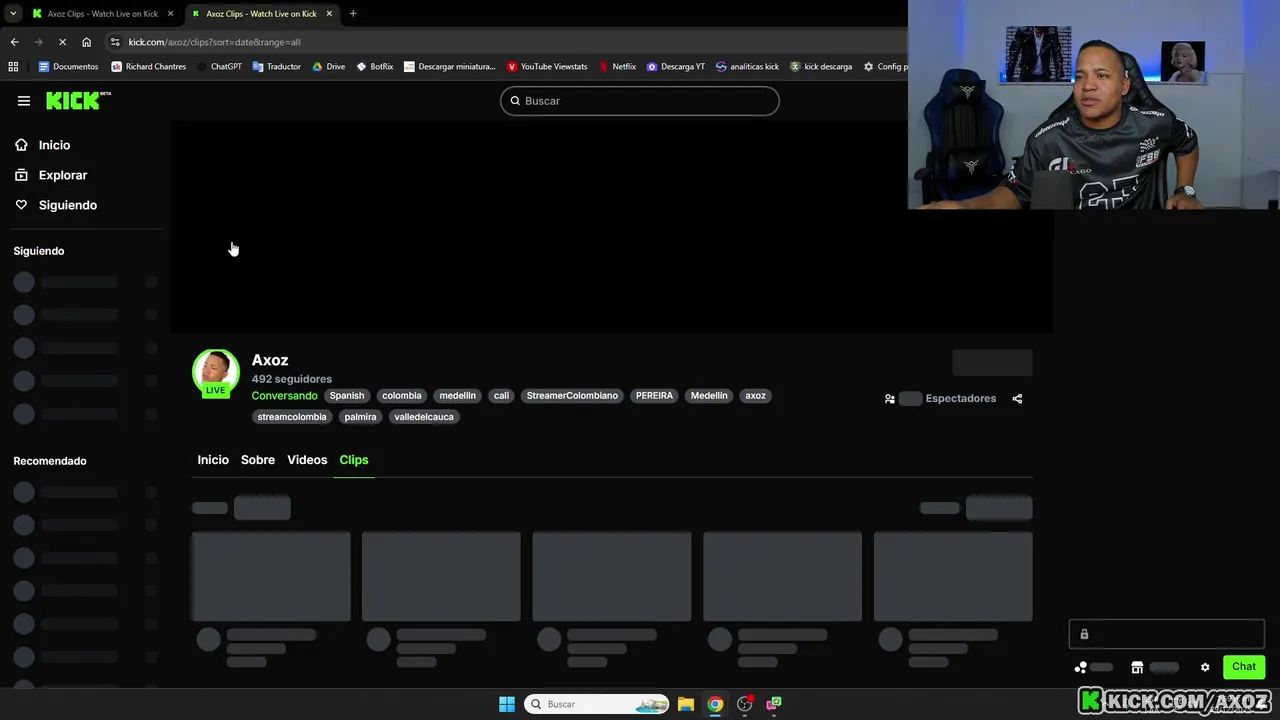Select the medellin lowercase tag

coord(458,396)
